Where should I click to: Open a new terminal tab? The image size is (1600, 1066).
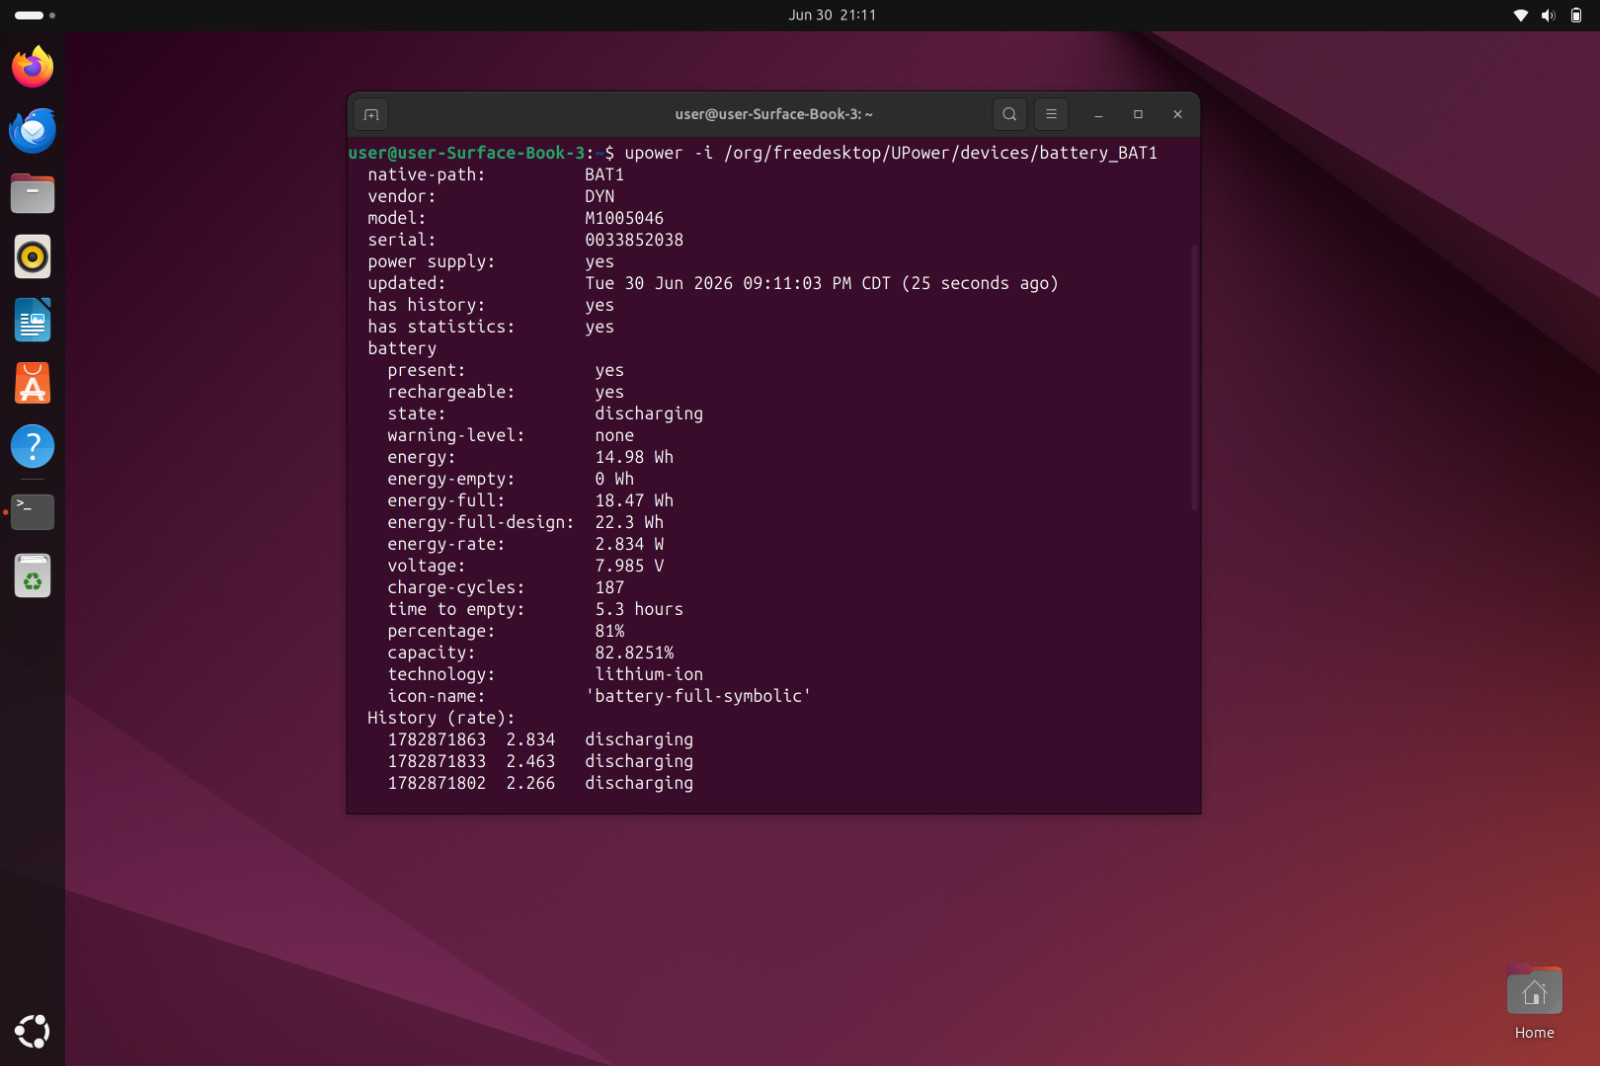pyautogui.click(x=371, y=114)
